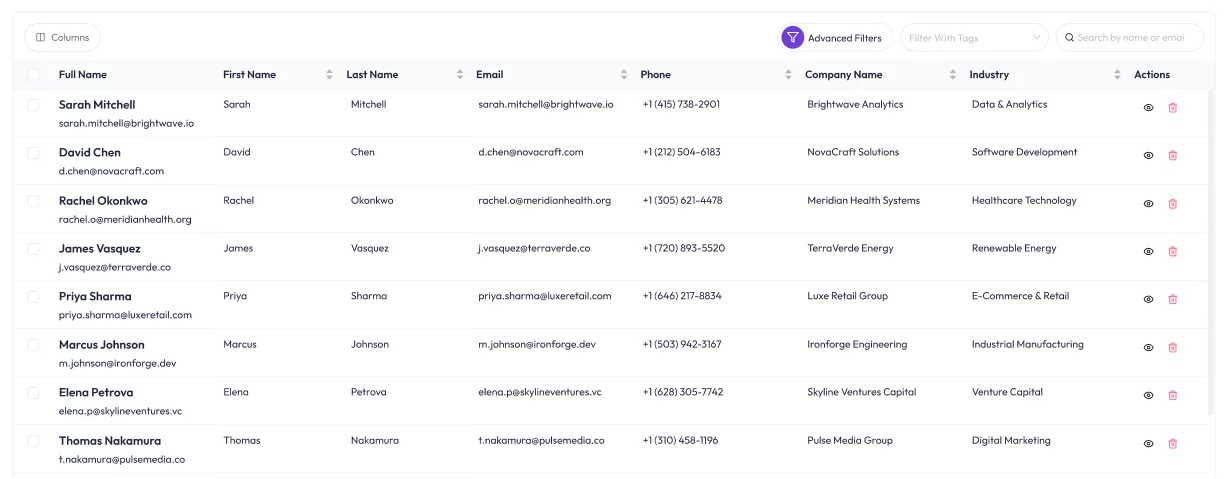Select company cell TerraVerde Energy
The image size is (1228, 479).
click(x=850, y=249)
